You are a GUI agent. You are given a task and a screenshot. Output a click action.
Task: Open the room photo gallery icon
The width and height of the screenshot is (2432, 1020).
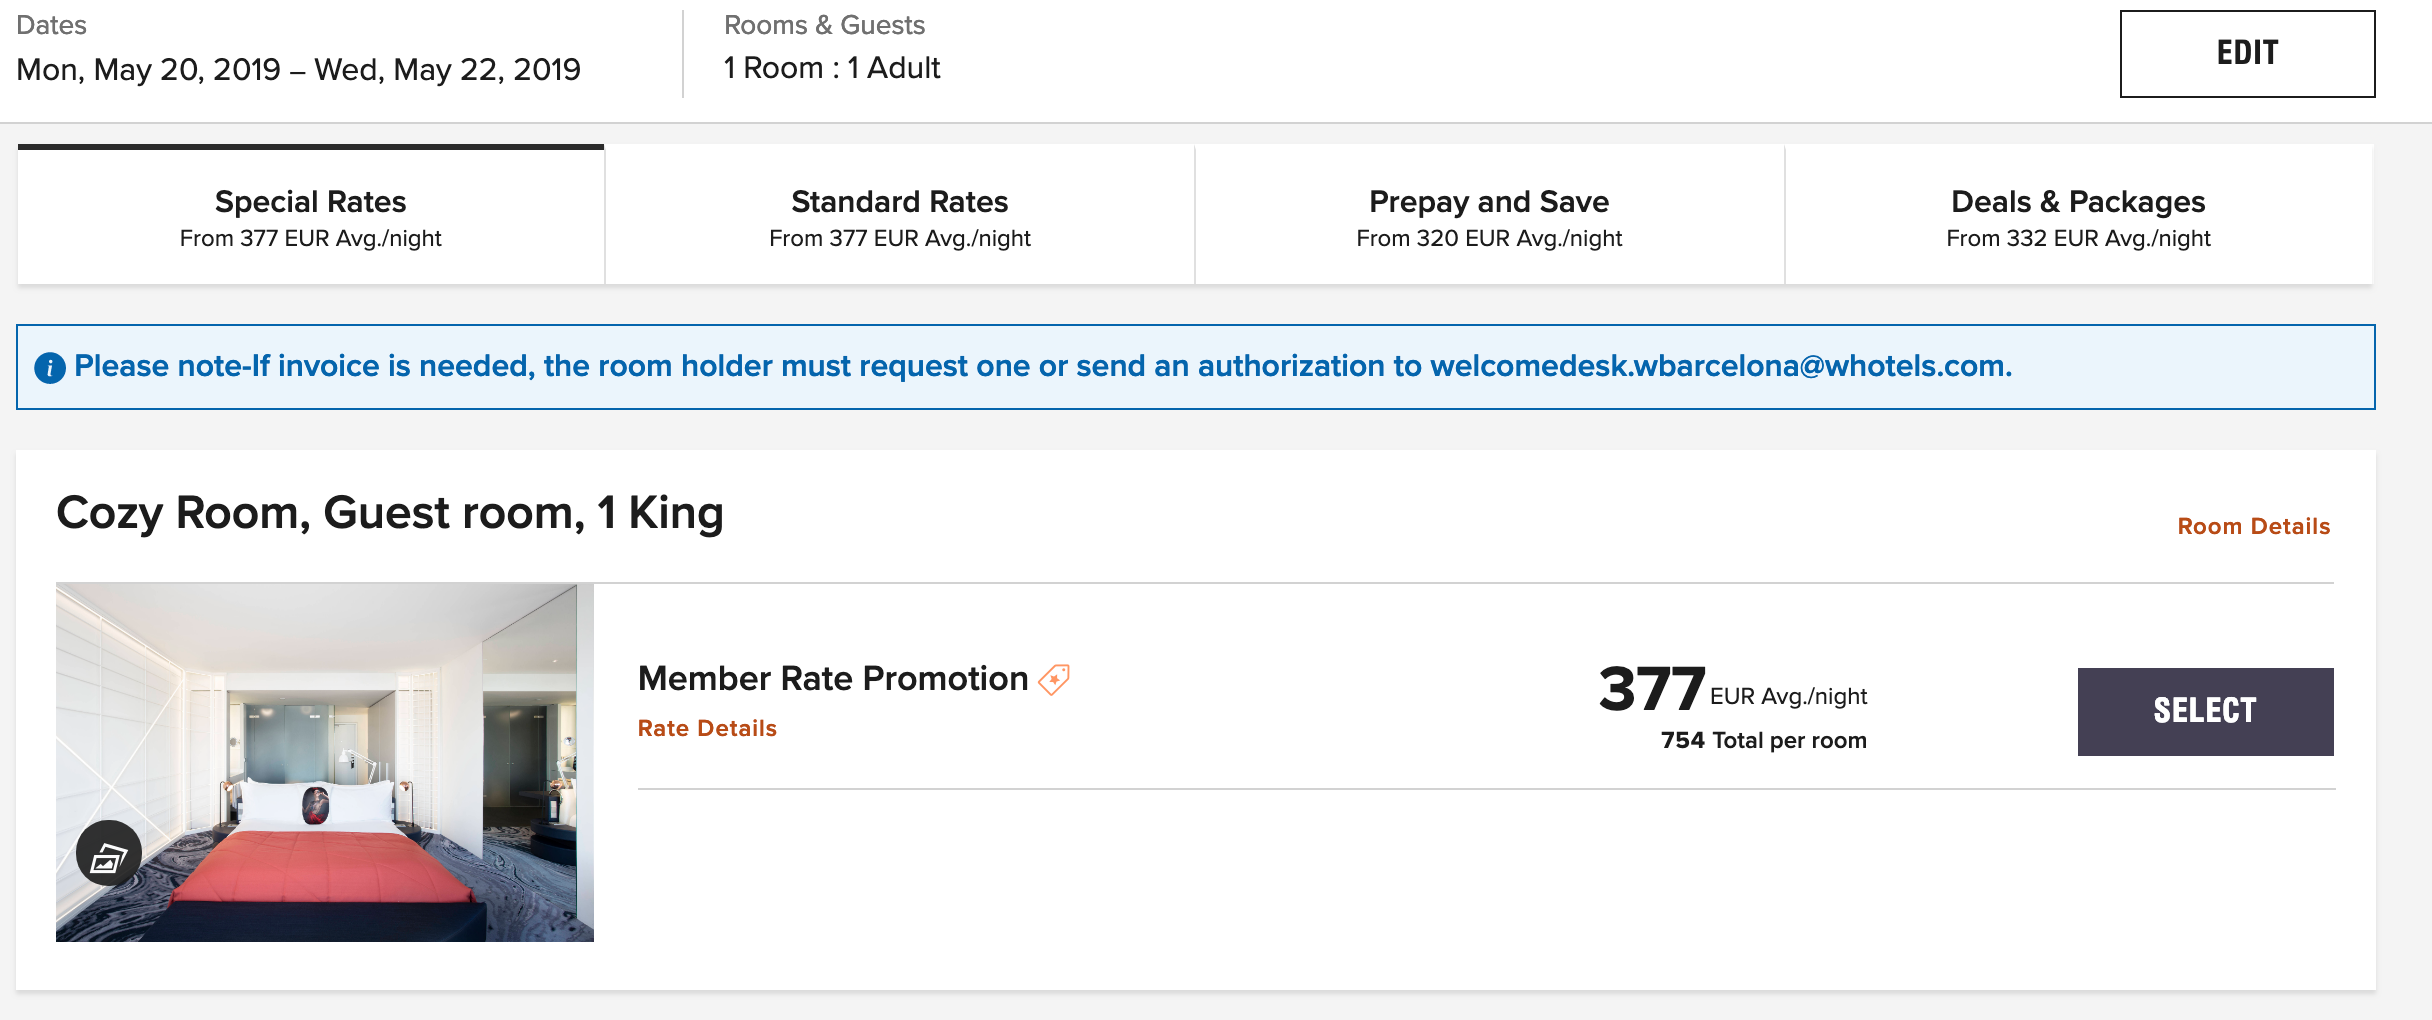pyautogui.click(x=108, y=854)
